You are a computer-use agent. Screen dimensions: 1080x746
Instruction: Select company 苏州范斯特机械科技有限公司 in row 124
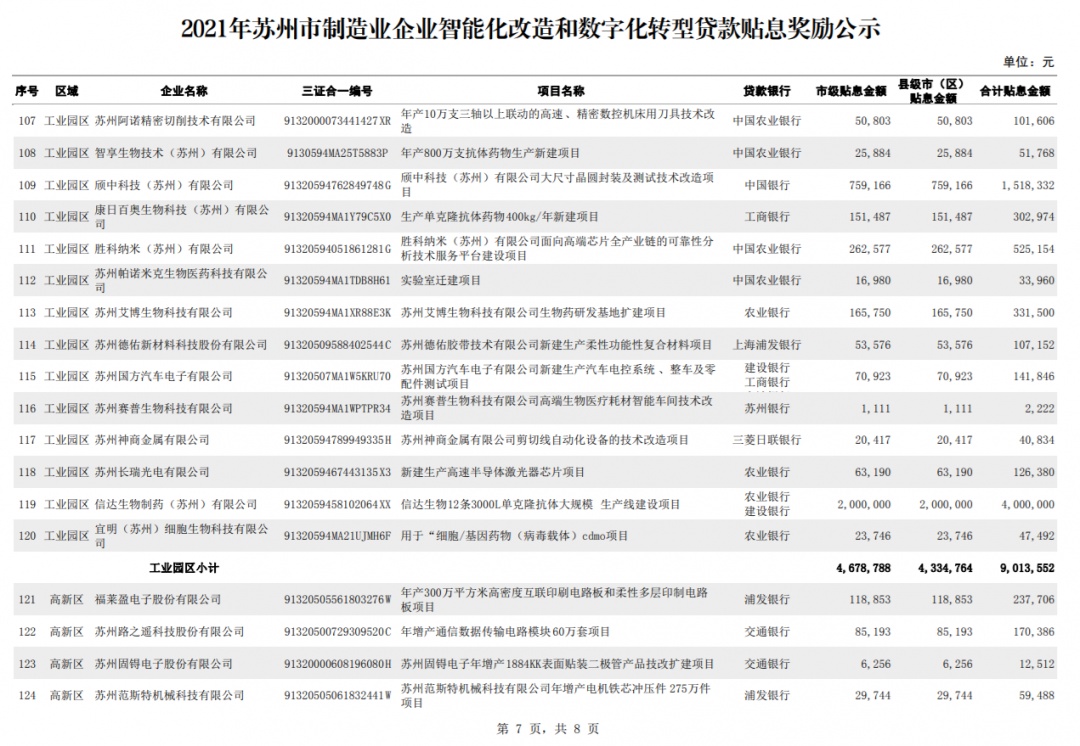tap(169, 696)
